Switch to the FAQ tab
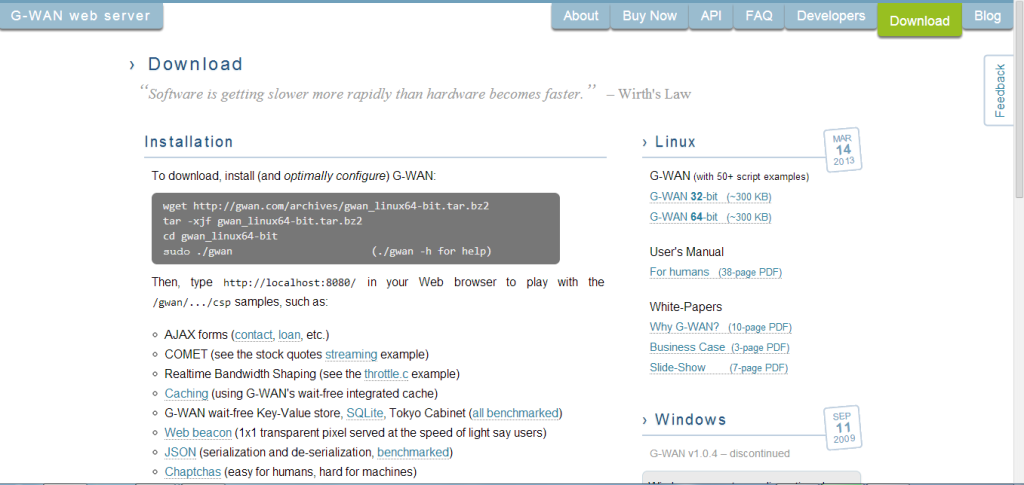Screen dimensions: 1024x485 (758, 16)
